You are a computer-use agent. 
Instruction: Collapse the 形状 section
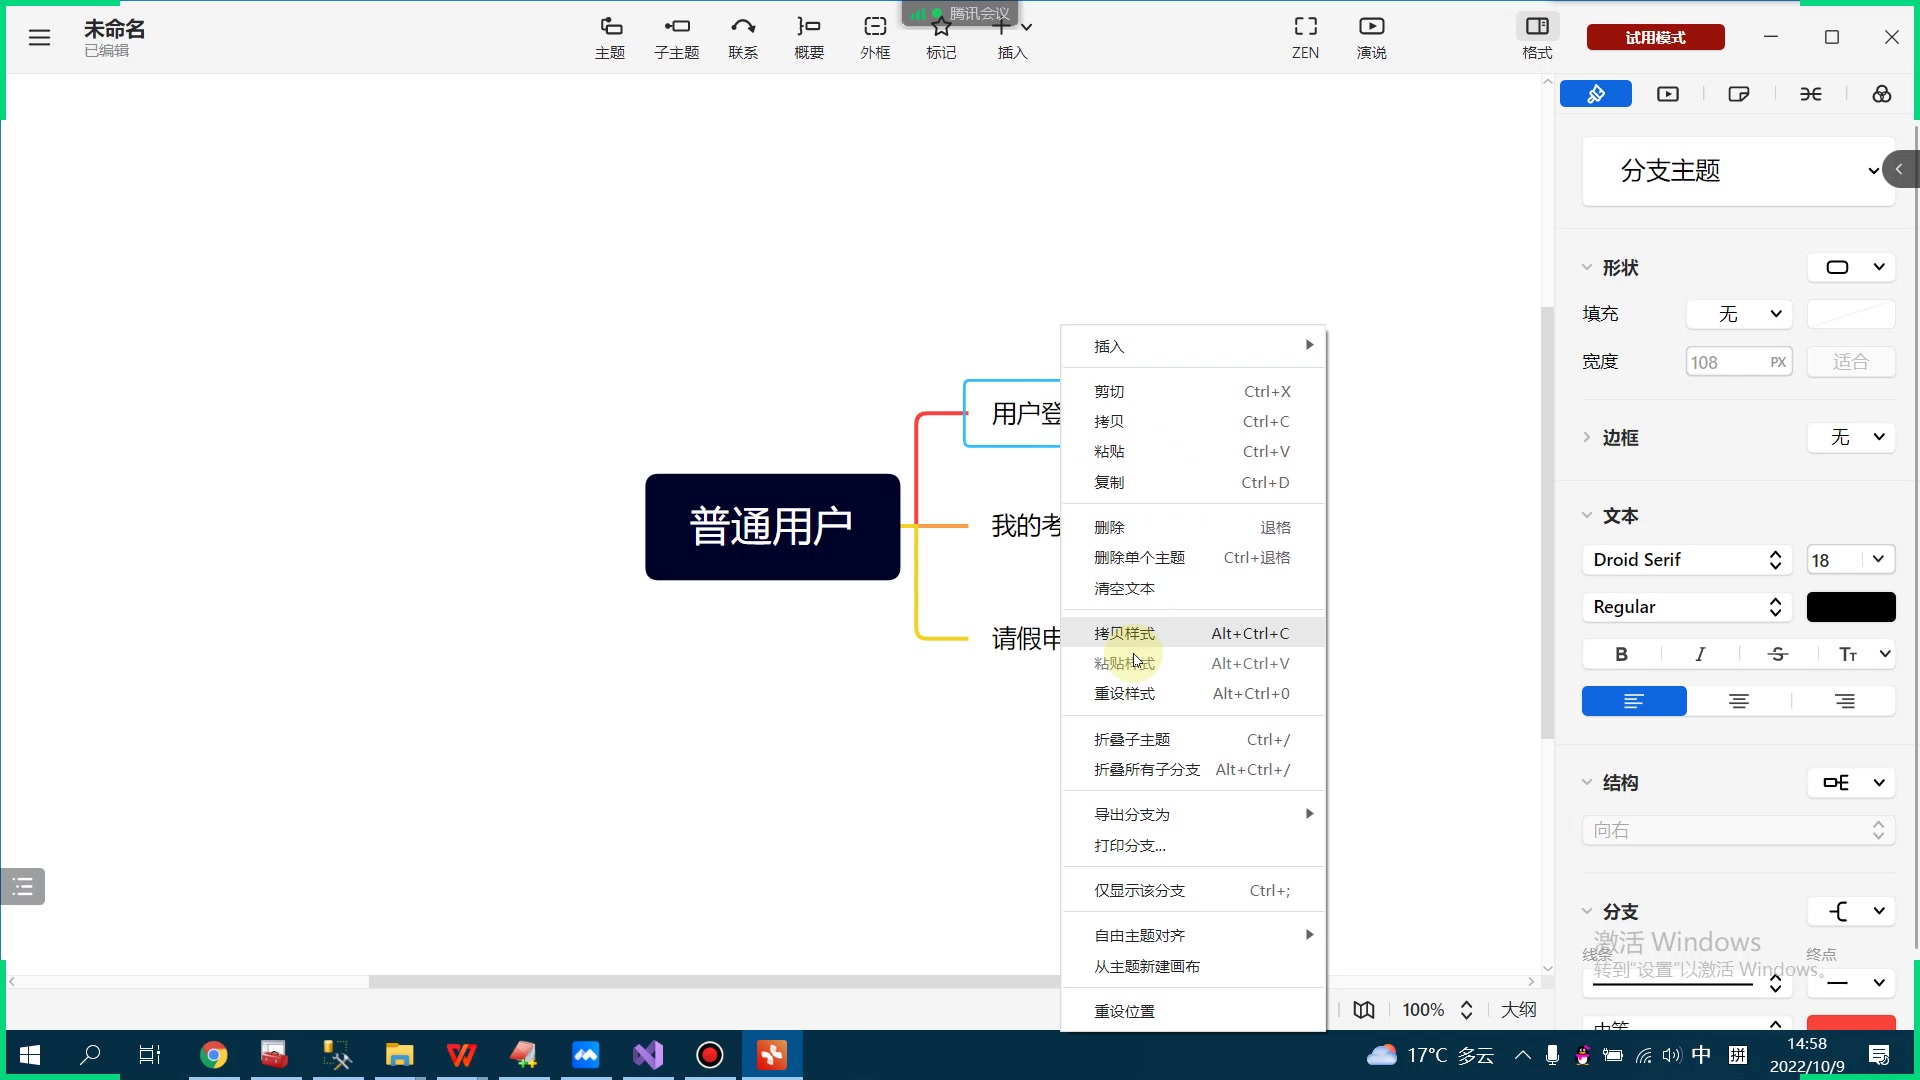coord(1587,268)
